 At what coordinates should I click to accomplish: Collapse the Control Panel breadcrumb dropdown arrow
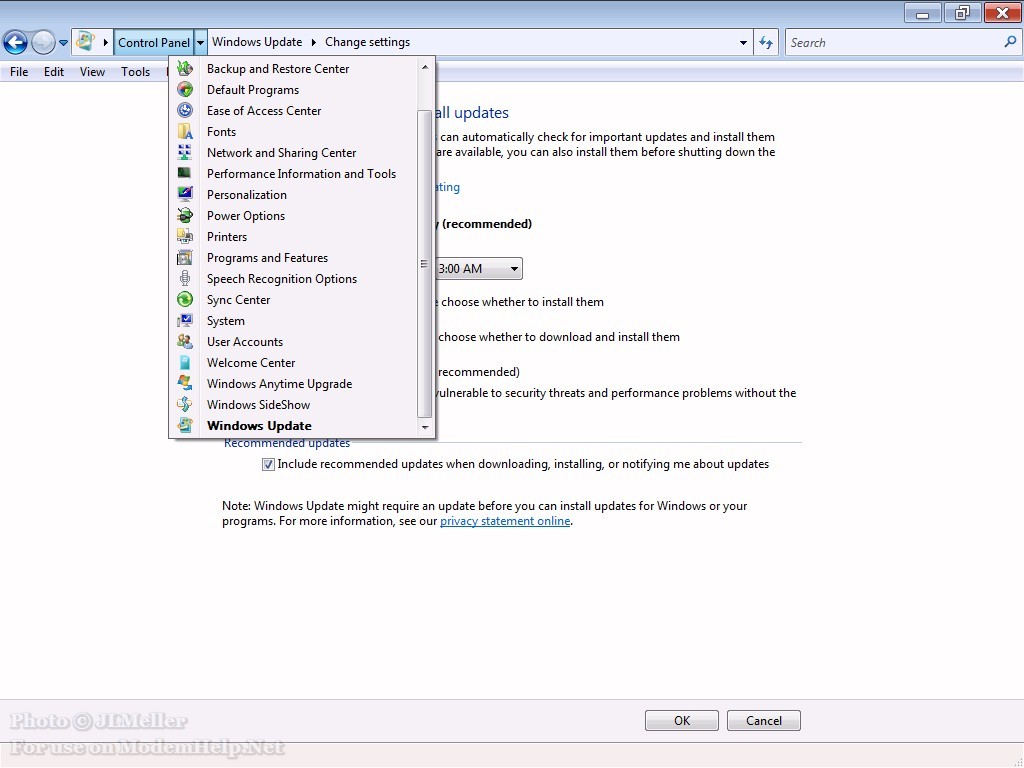tap(200, 42)
